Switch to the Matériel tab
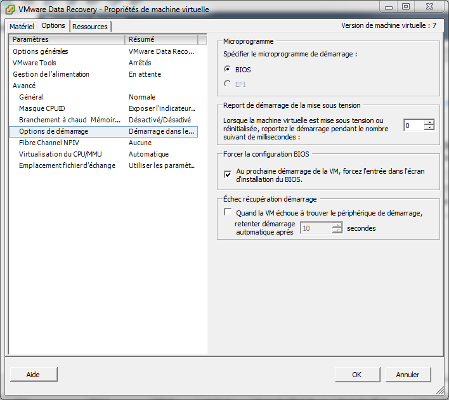Image resolution: width=449 pixels, height=400 pixels. [x=22, y=26]
